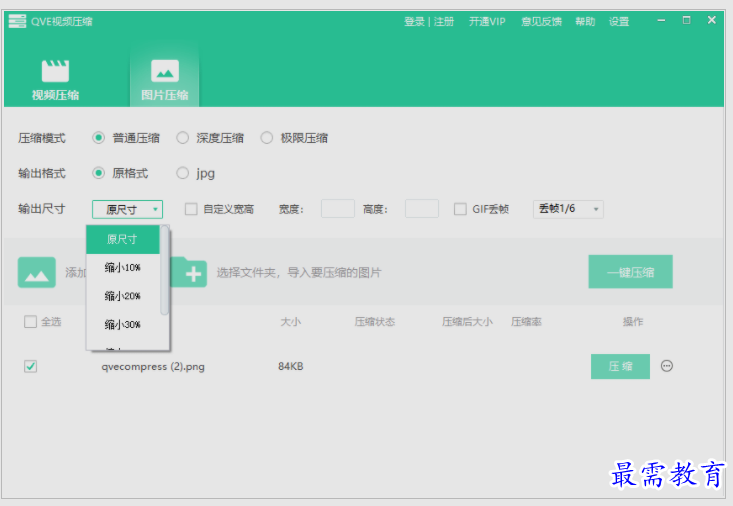733x506 pixels.
Task: Click the add image file icon
Action: 37,272
